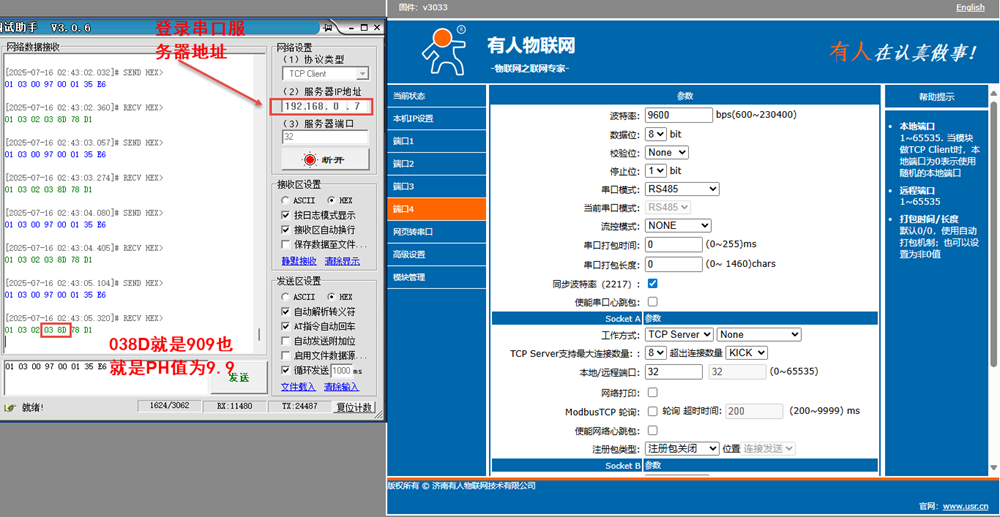Click RX:11480 in status bar

[234, 406]
